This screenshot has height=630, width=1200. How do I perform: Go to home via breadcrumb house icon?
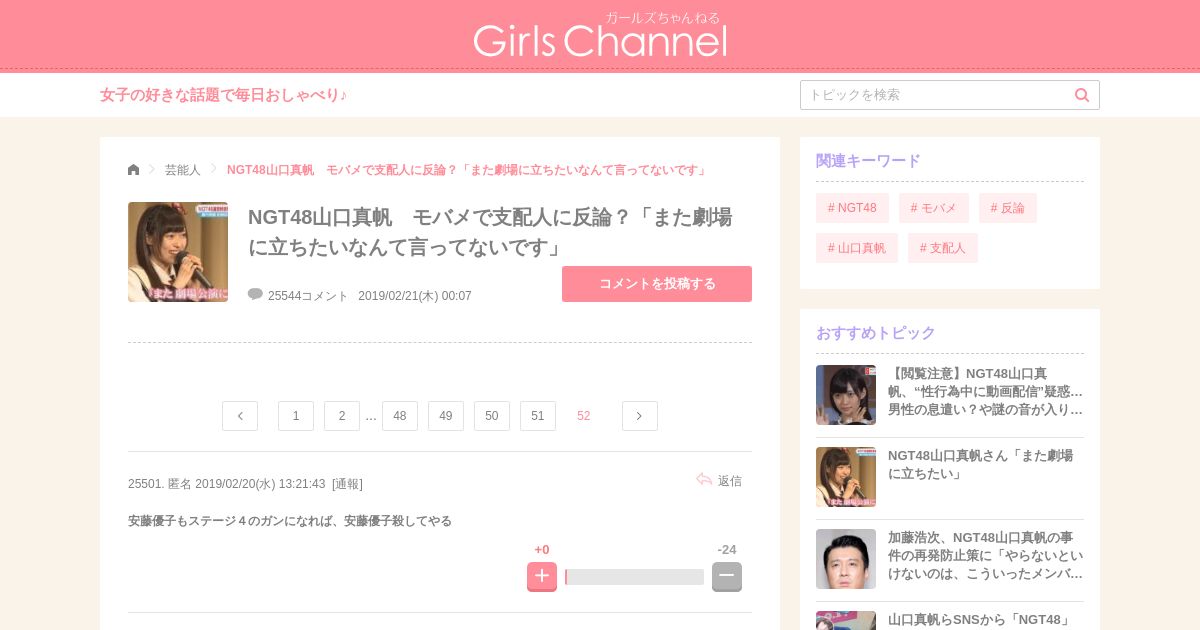(134, 170)
